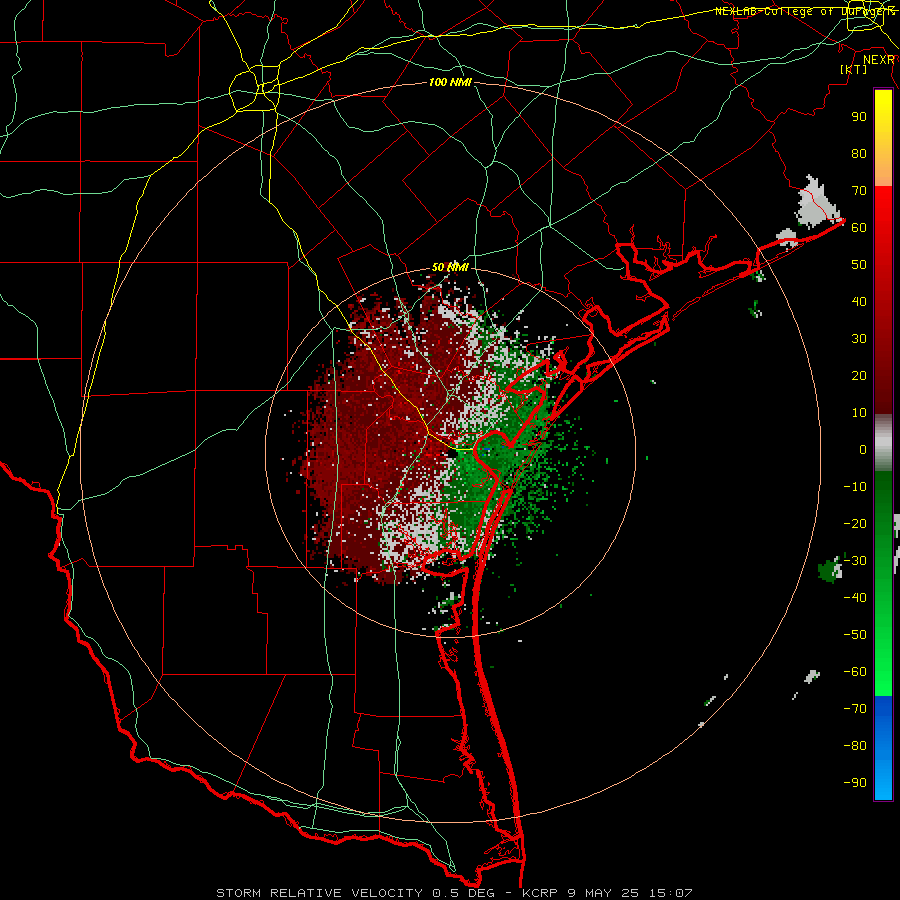Click the -40 value on velocity scale

click(x=855, y=598)
